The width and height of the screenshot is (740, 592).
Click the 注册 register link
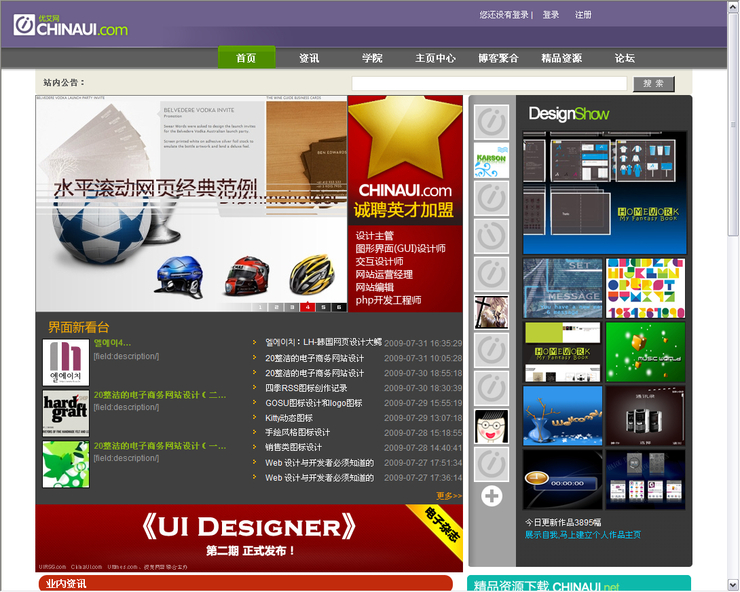(x=583, y=15)
